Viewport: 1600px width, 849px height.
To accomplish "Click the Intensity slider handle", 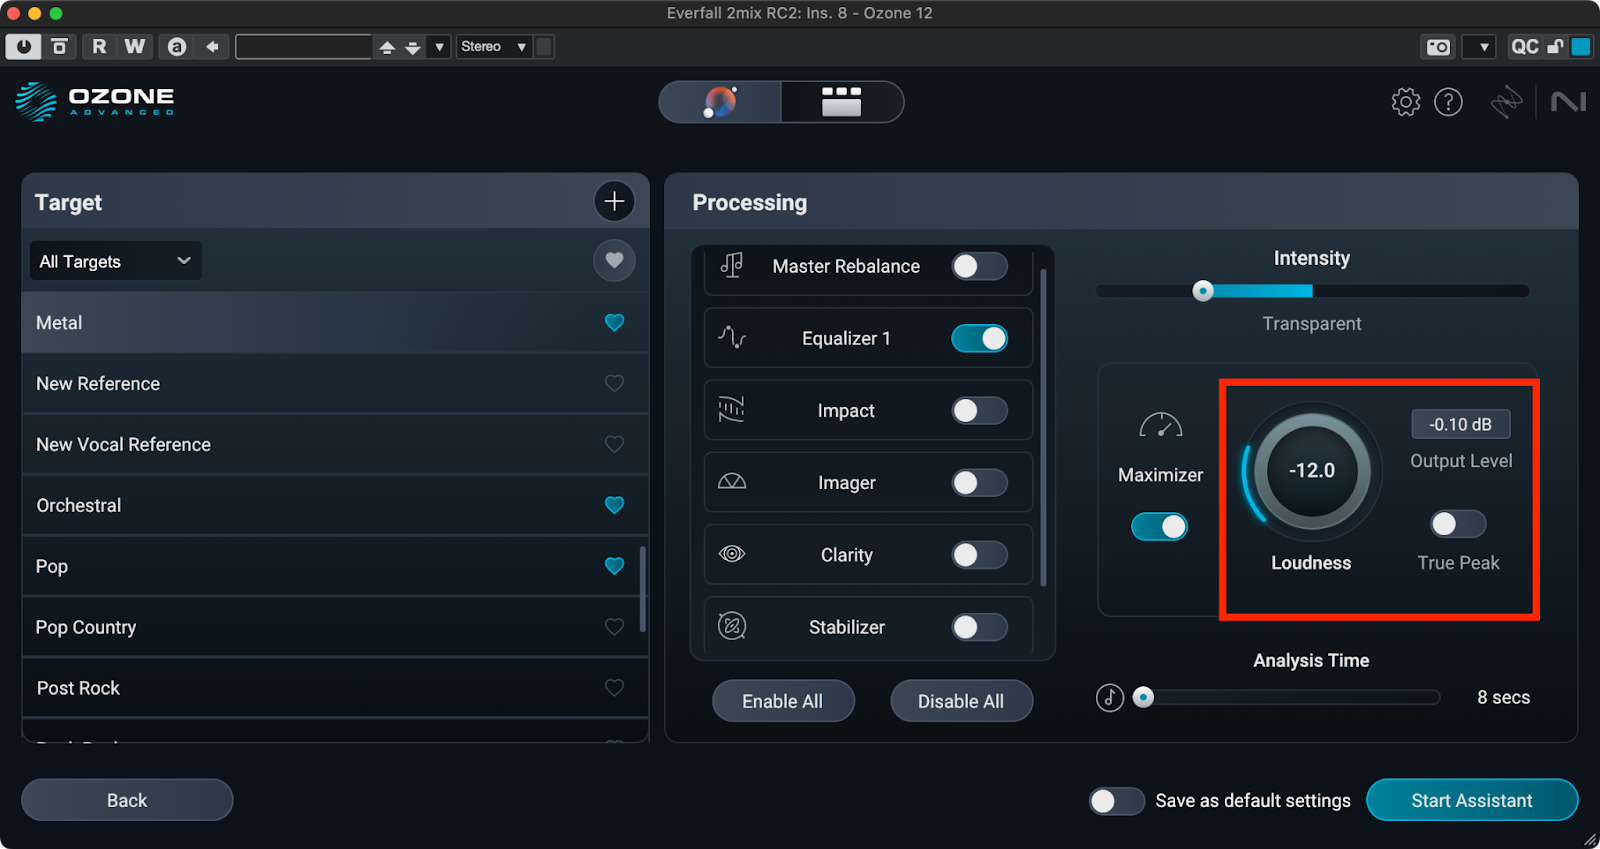I will [x=1203, y=291].
